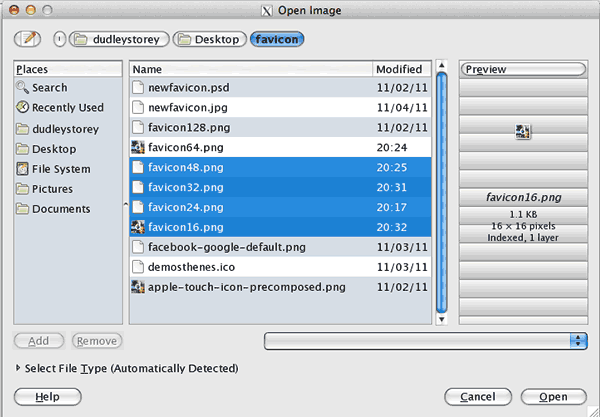Select Documents in Places sidebar

click(x=68, y=208)
